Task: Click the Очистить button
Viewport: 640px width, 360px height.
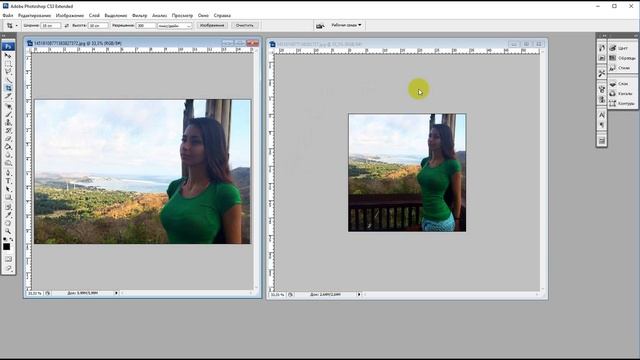Action: [x=245, y=25]
